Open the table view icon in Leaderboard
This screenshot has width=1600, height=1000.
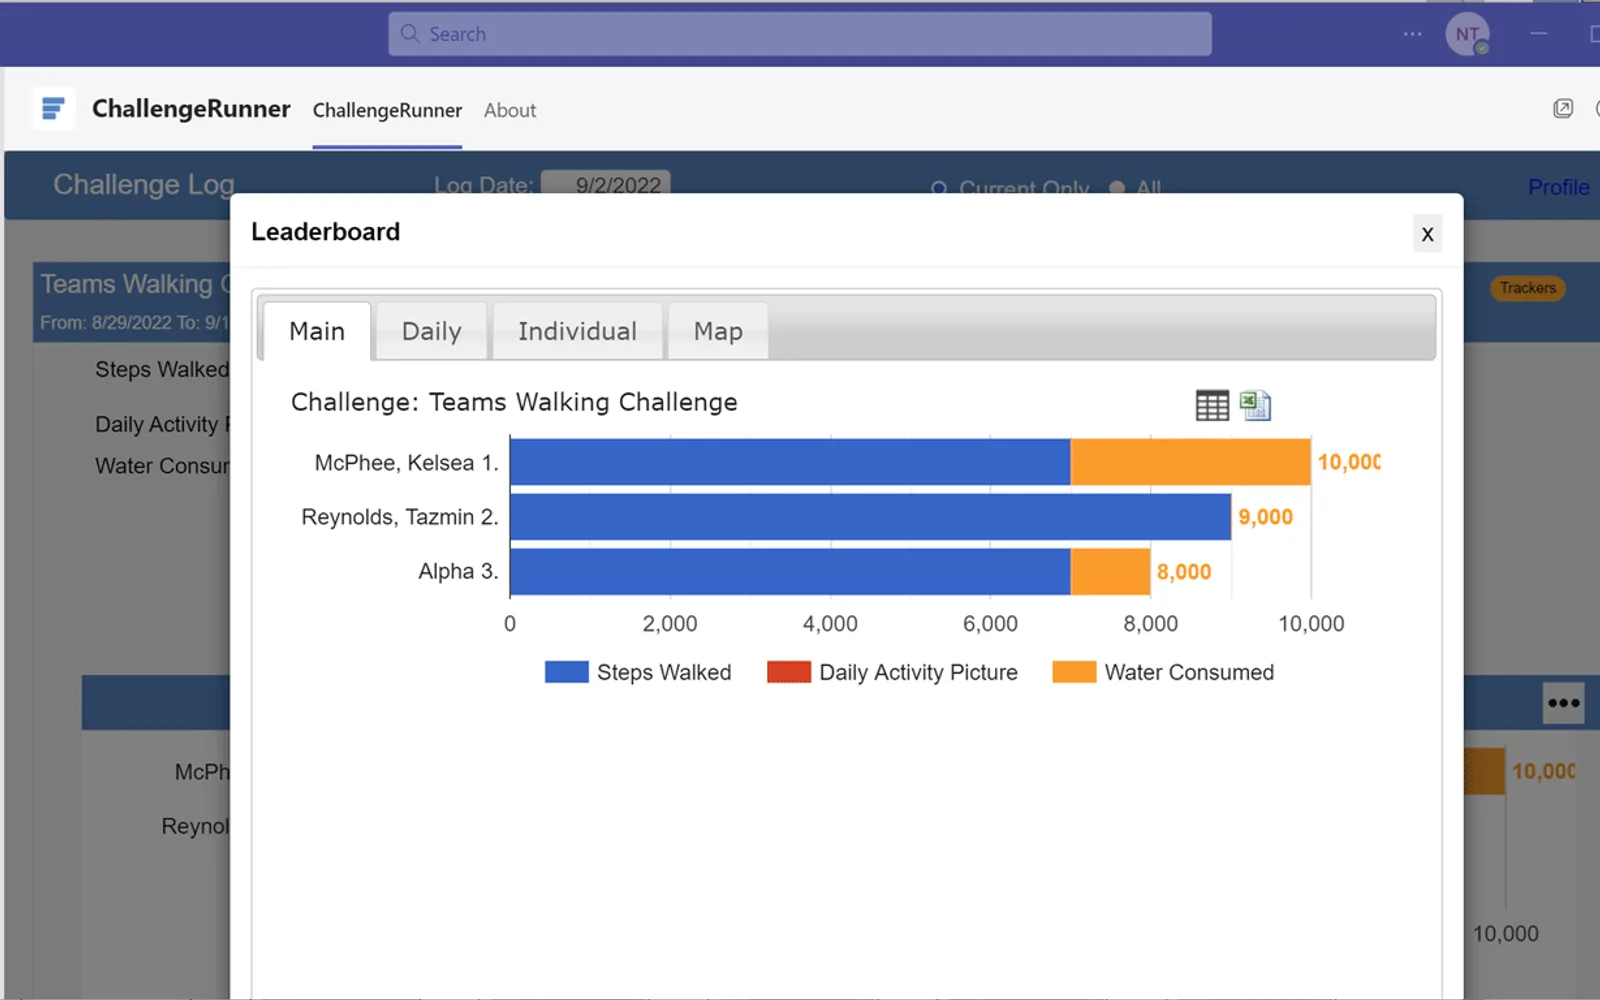pyautogui.click(x=1212, y=405)
